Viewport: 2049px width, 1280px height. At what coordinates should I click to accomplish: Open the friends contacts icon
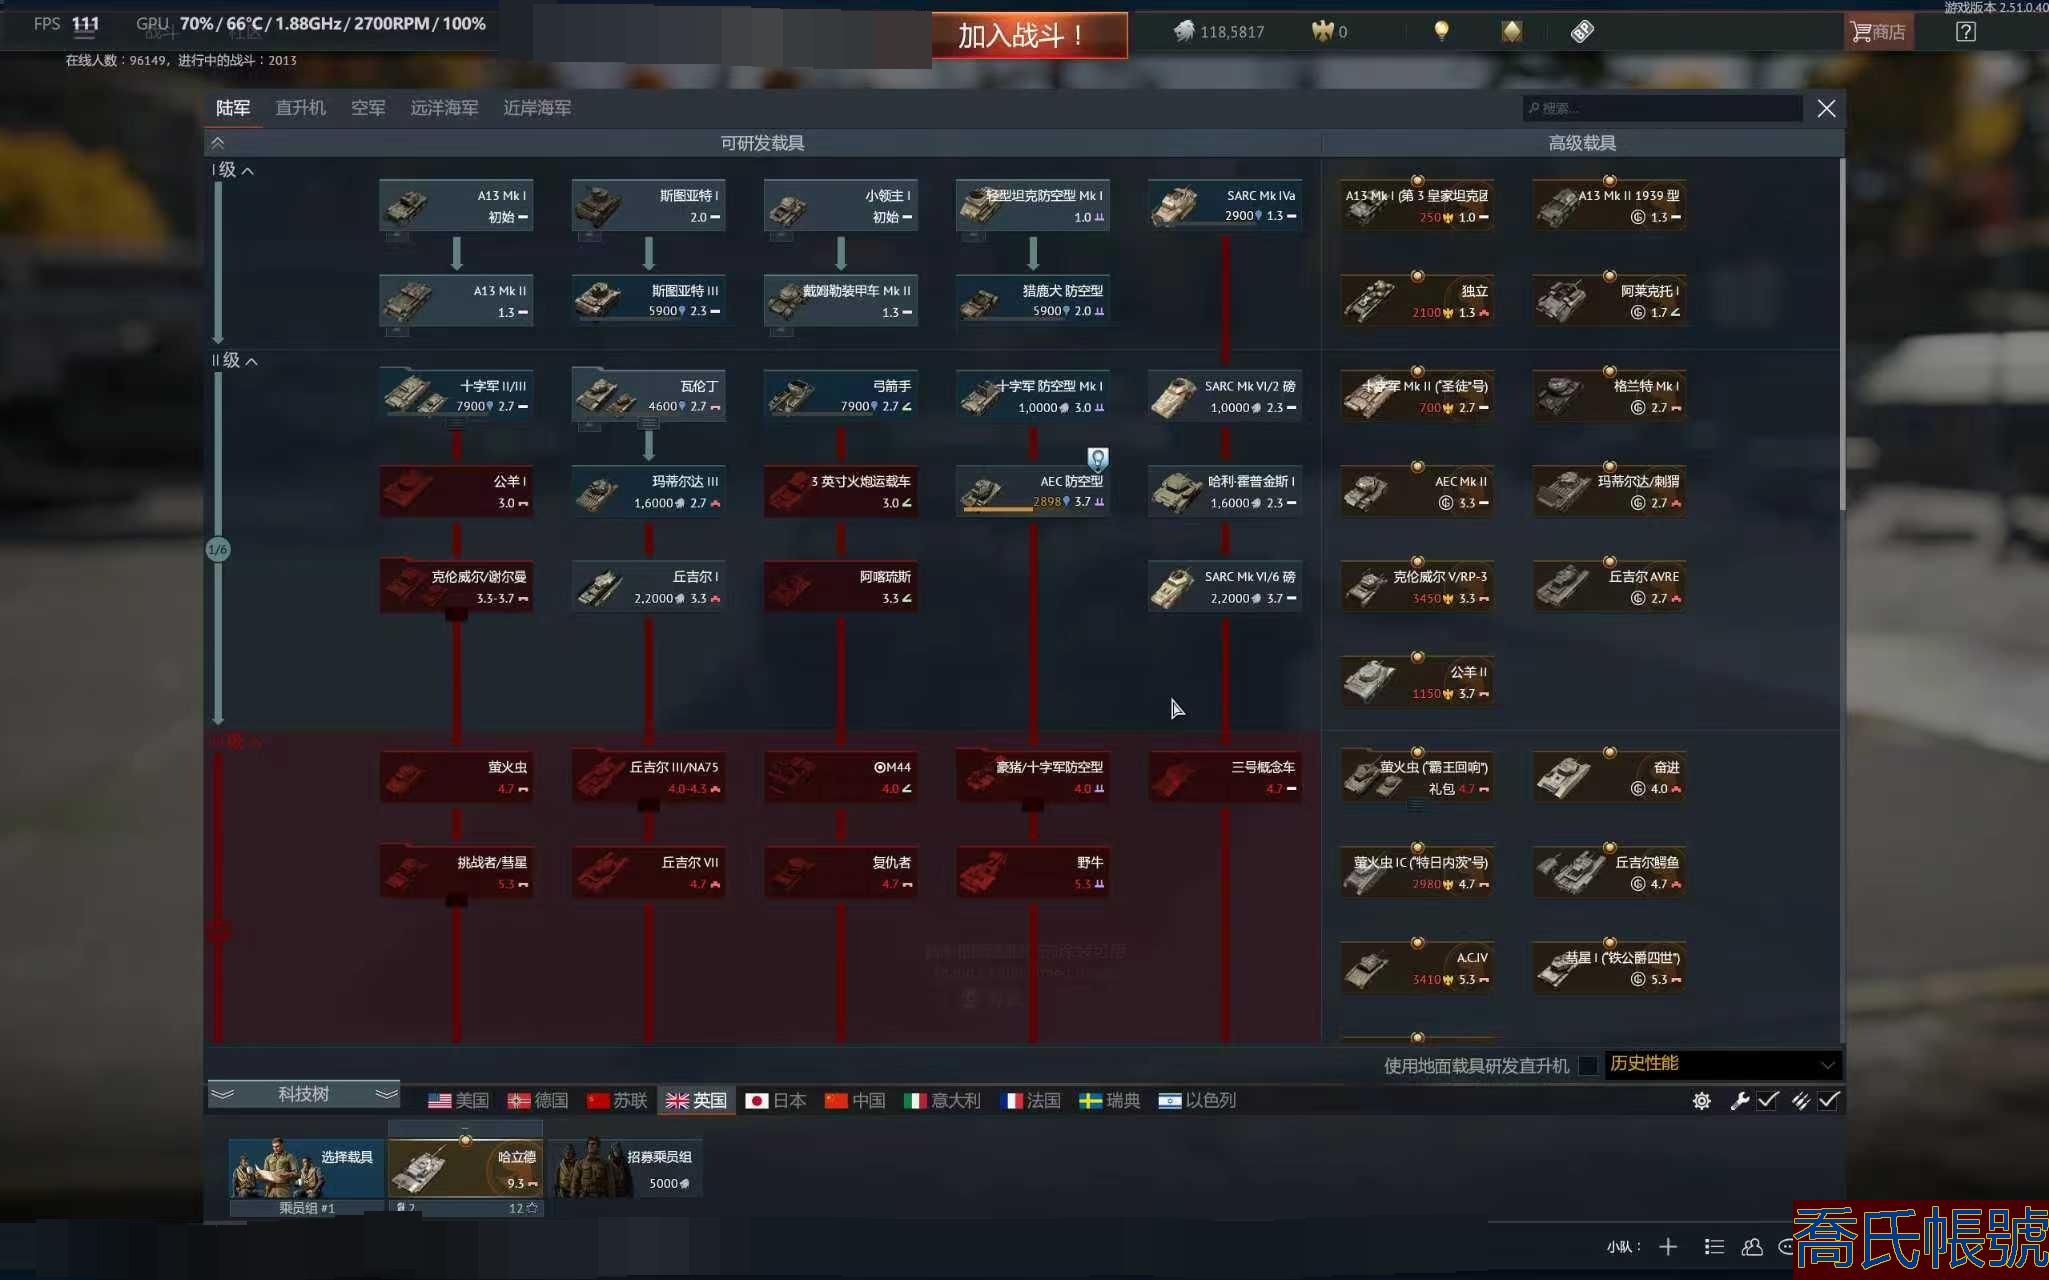pos(1752,1246)
